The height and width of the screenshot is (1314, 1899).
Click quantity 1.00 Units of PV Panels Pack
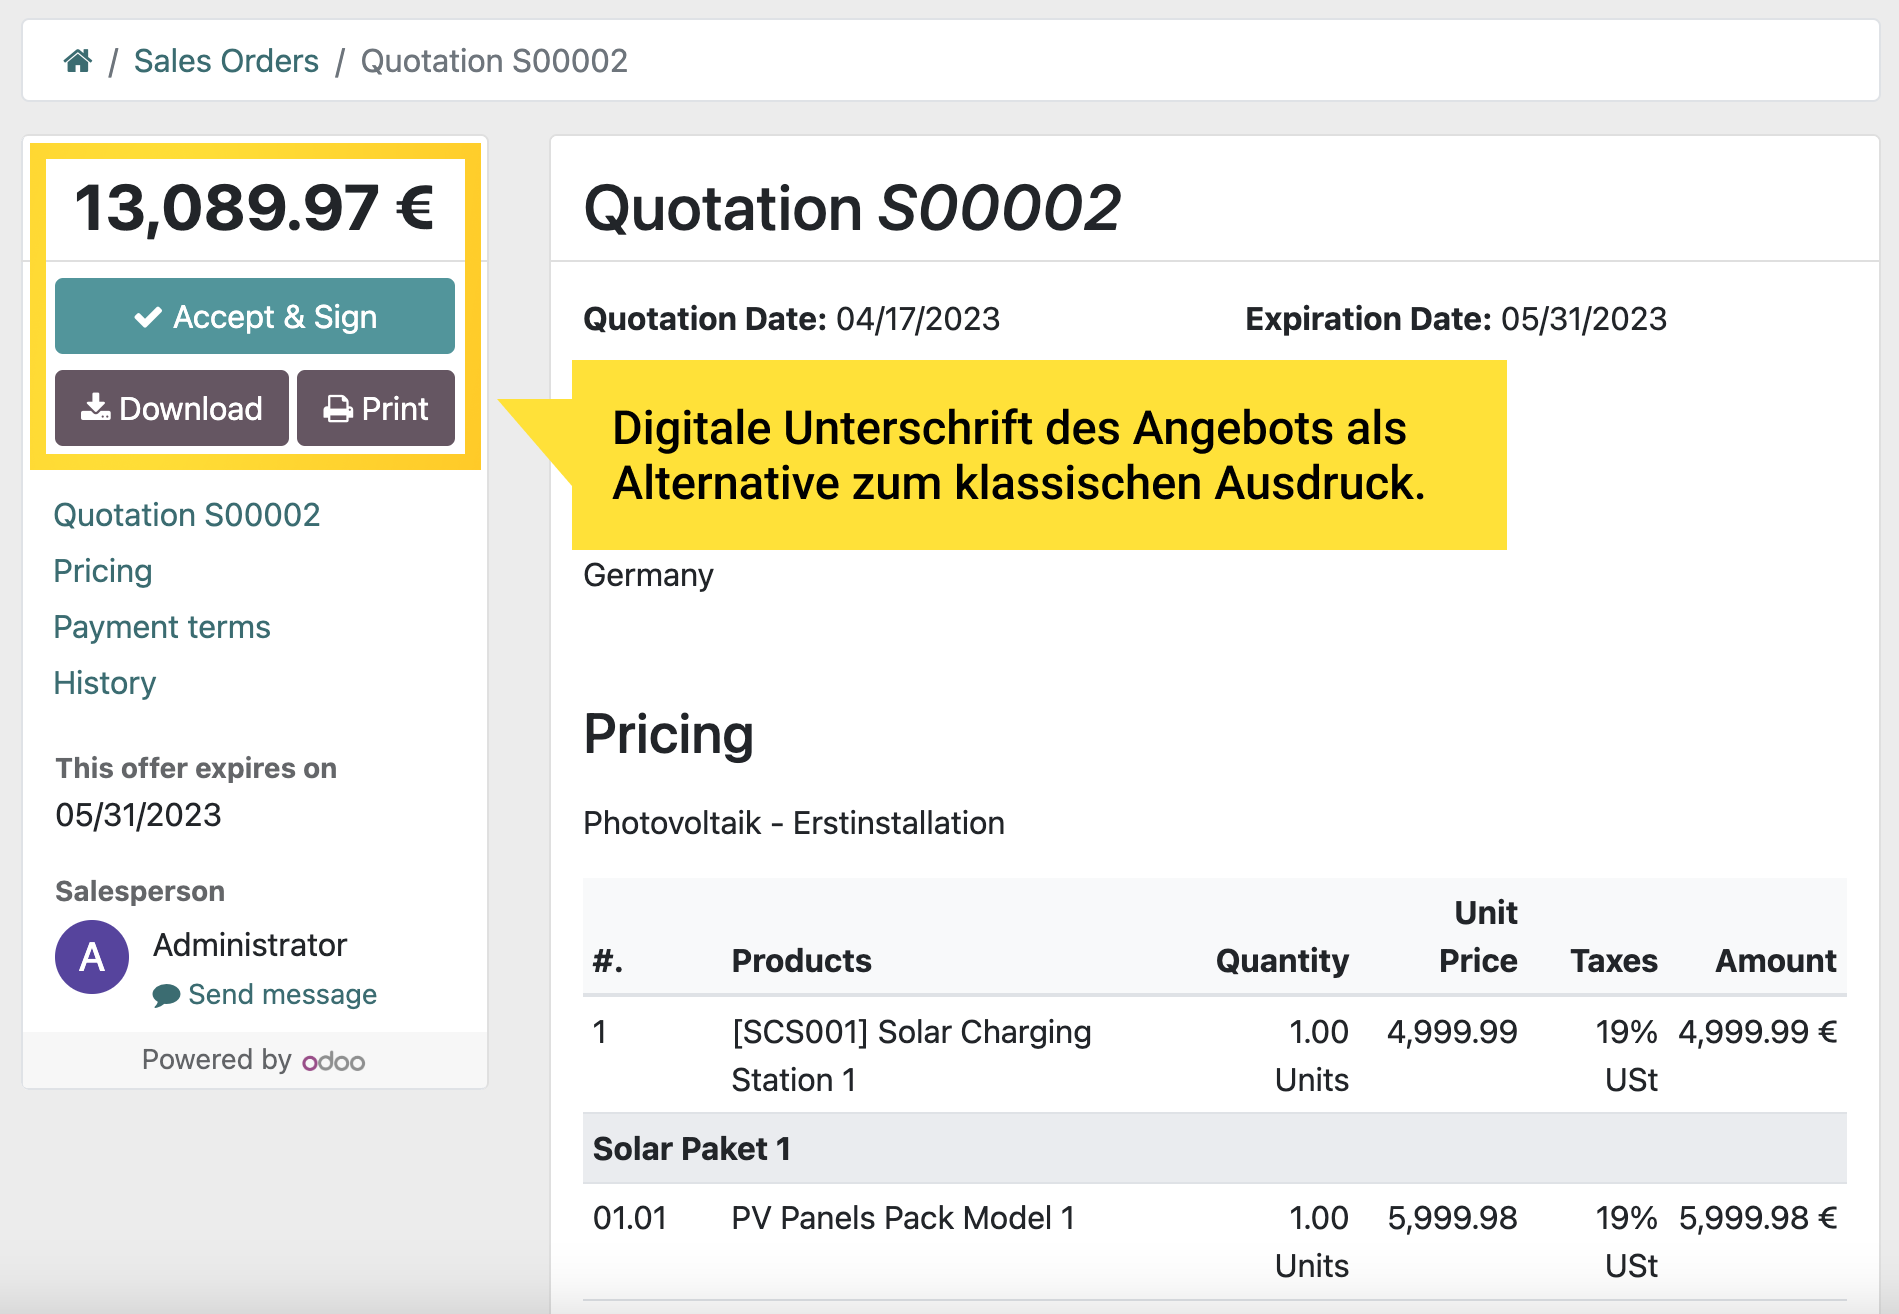tap(1312, 1242)
